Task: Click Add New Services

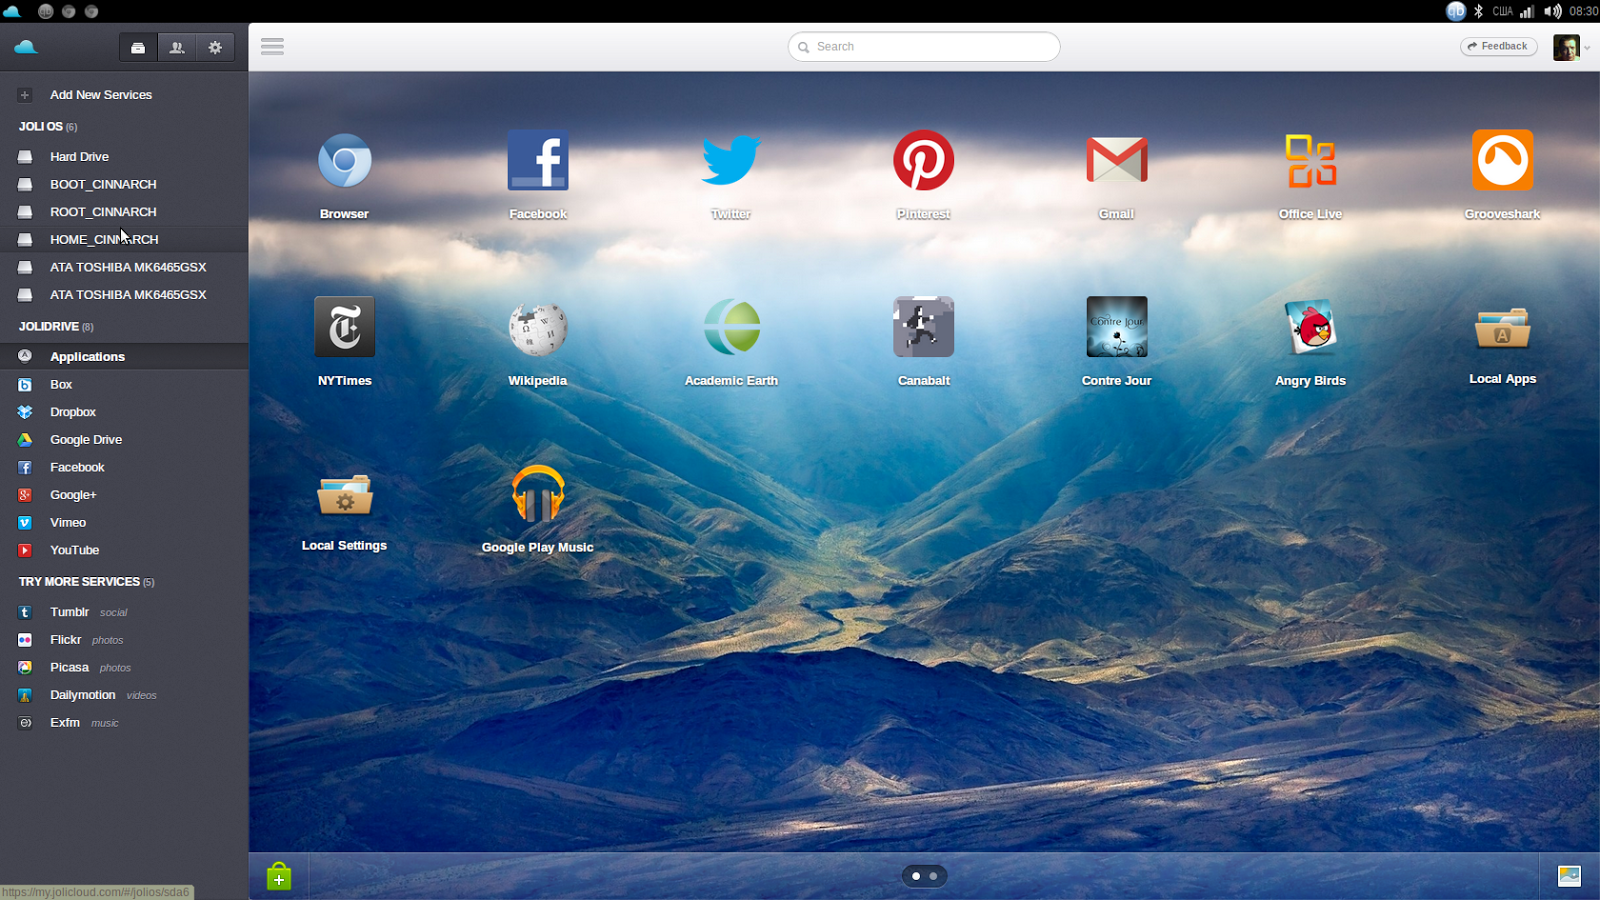Action: pos(101,95)
